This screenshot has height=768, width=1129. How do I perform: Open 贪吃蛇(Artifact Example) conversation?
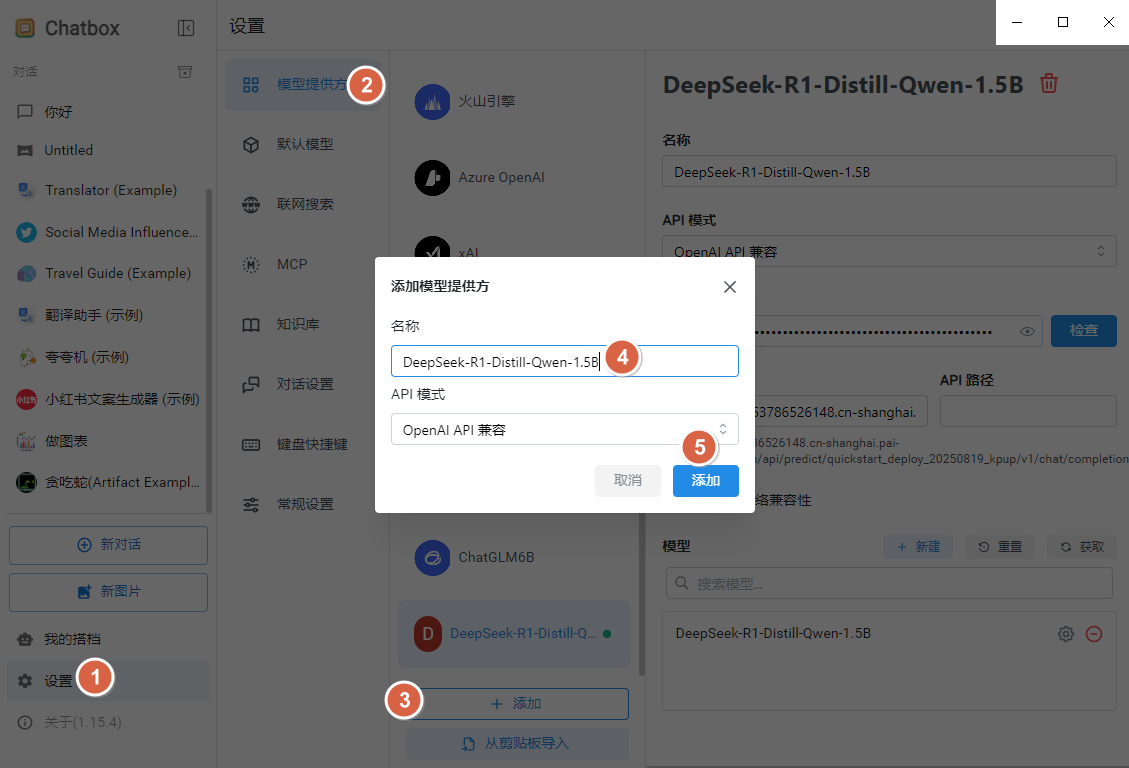click(x=108, y=482)
